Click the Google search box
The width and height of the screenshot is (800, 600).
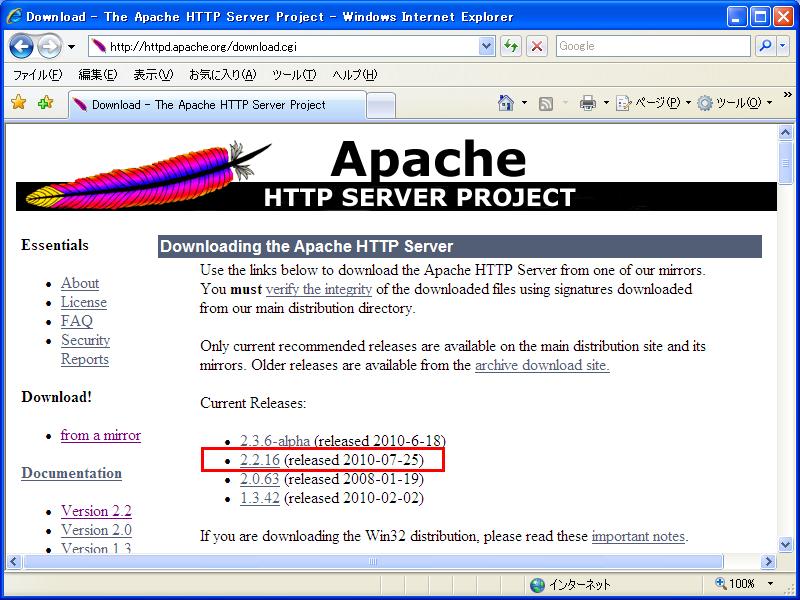(x=653, y=46)
